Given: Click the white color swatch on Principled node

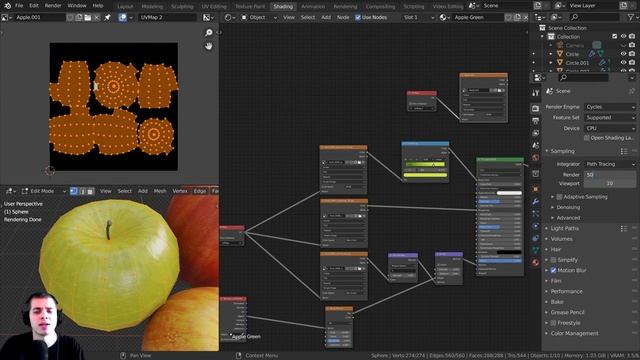Looking at the screenshot, I should pos(509,193).
